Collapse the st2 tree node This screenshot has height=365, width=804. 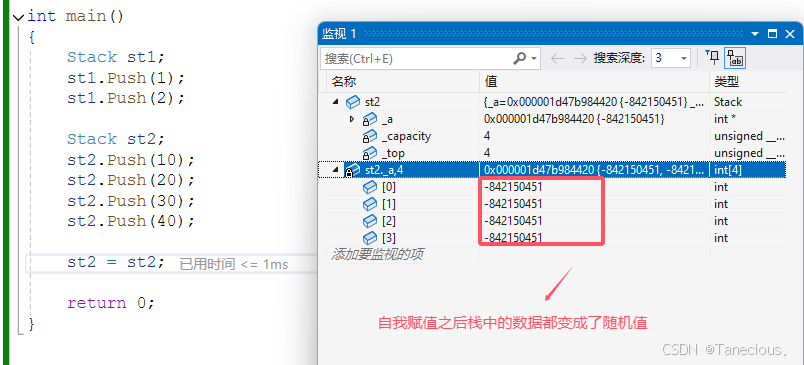(335, 102)
